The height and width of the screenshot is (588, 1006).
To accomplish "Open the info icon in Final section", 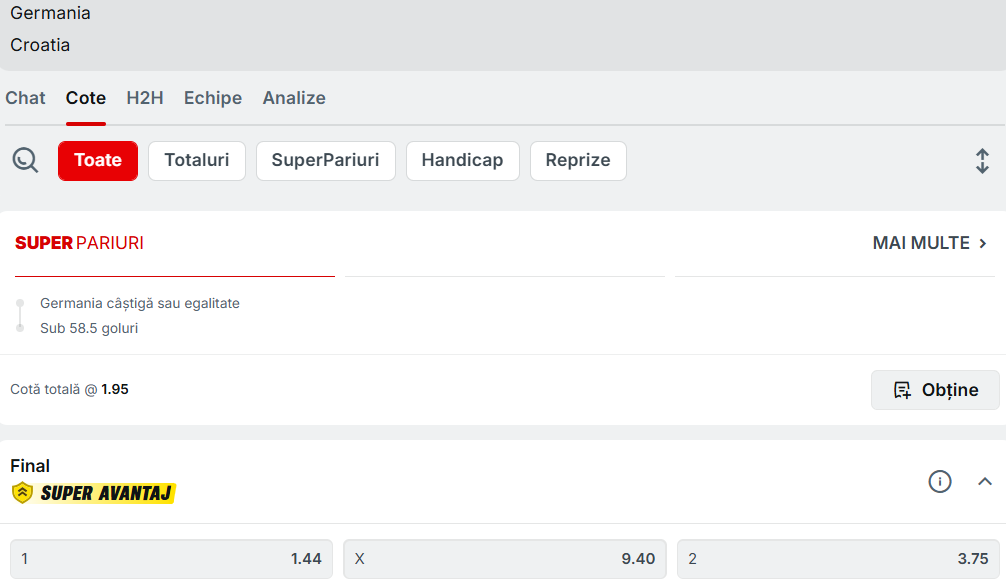I will pyautogui.click(x=939, y=482).
